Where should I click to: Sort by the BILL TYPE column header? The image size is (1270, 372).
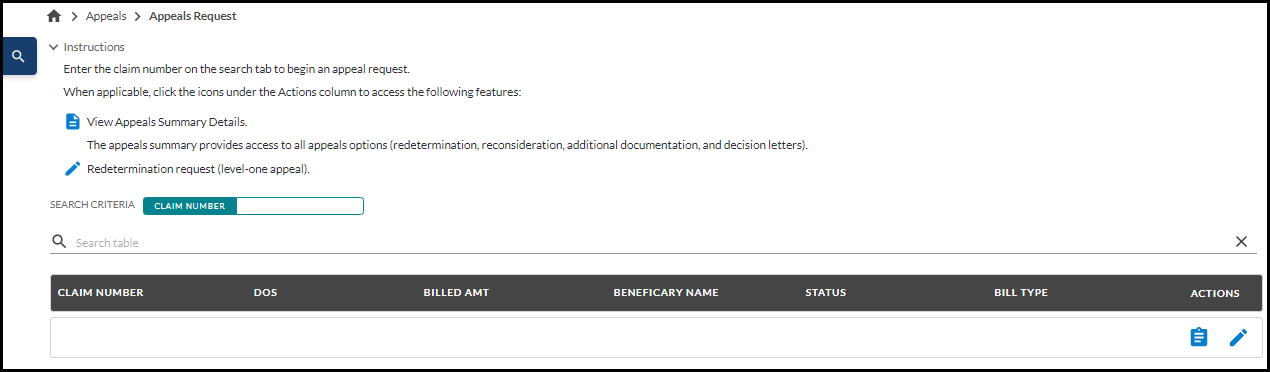pyautogui.click(x=1021, y=293)
